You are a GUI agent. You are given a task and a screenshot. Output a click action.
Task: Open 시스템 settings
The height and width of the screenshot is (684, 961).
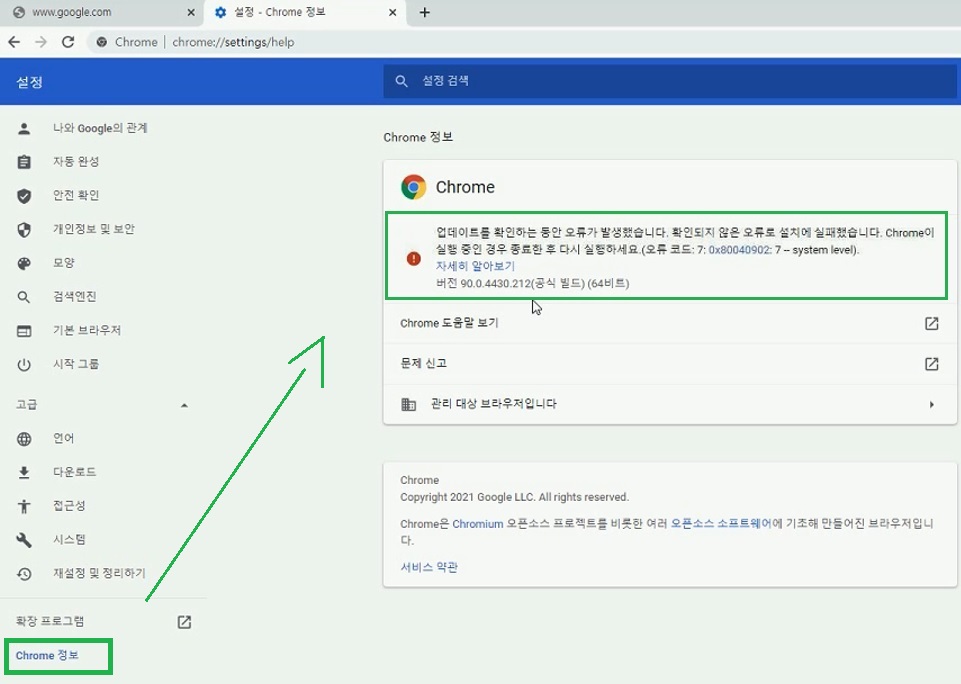pos(69,539)
